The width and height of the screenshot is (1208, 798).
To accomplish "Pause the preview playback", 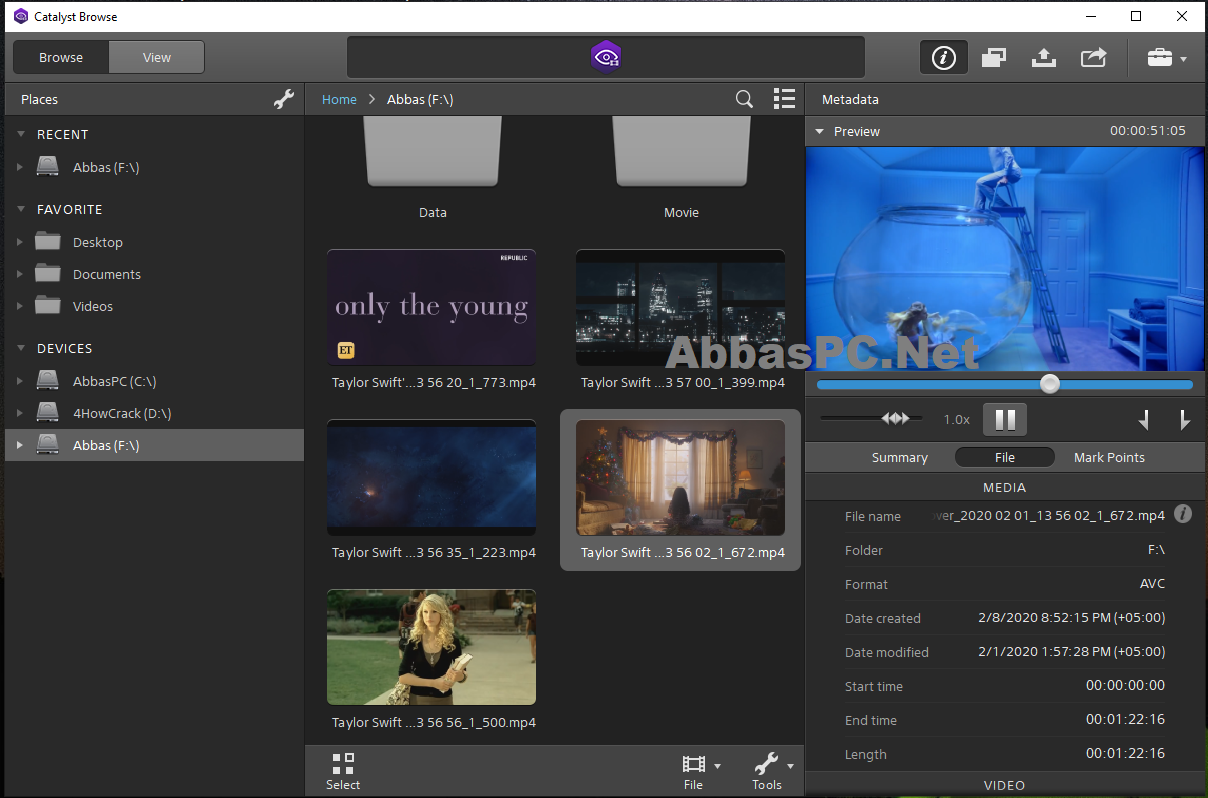I will click(x=1005, y=419).
